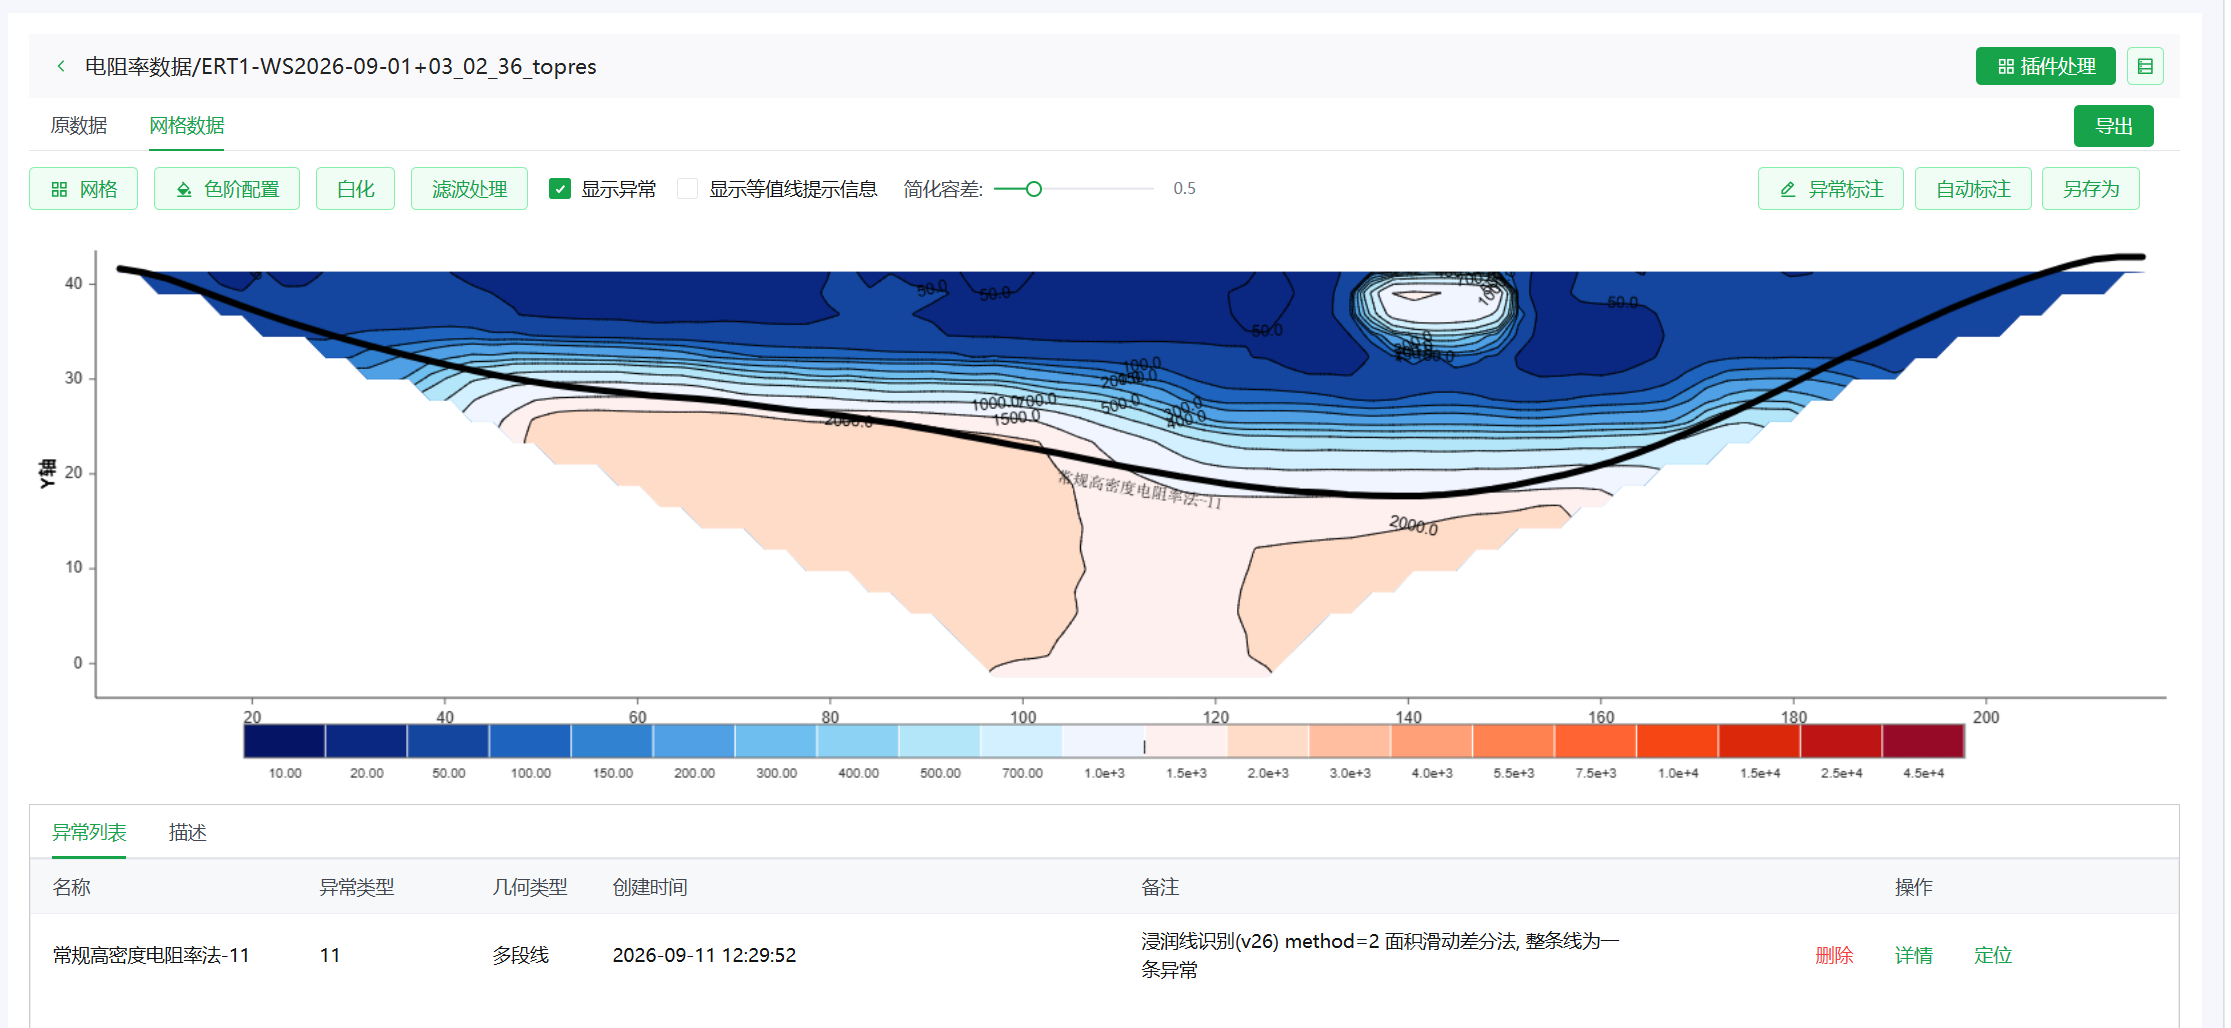Open the 描述 description tab
2231x1028 pixels.
(187, 832)
